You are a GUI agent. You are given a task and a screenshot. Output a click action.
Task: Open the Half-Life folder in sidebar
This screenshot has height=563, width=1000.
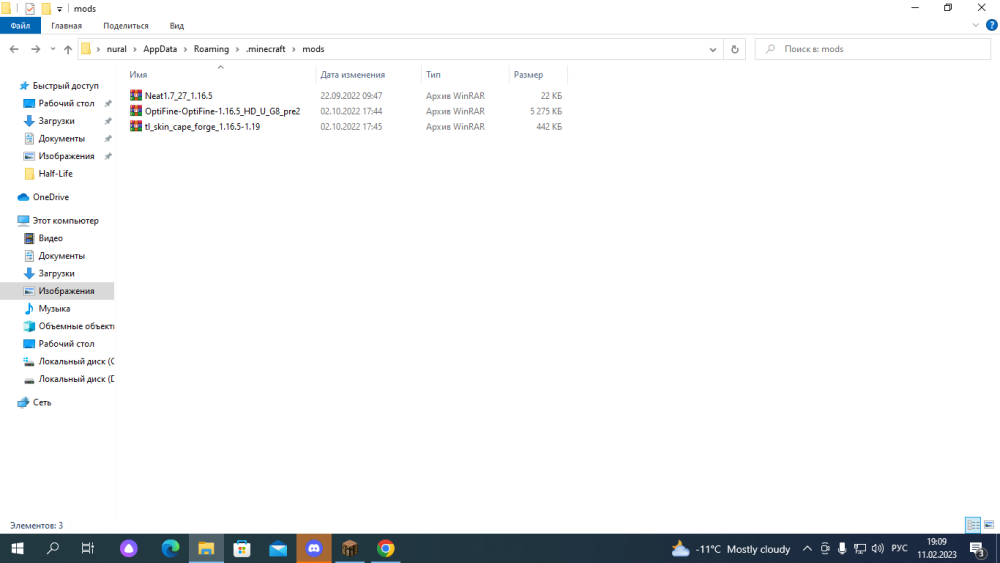55,173
